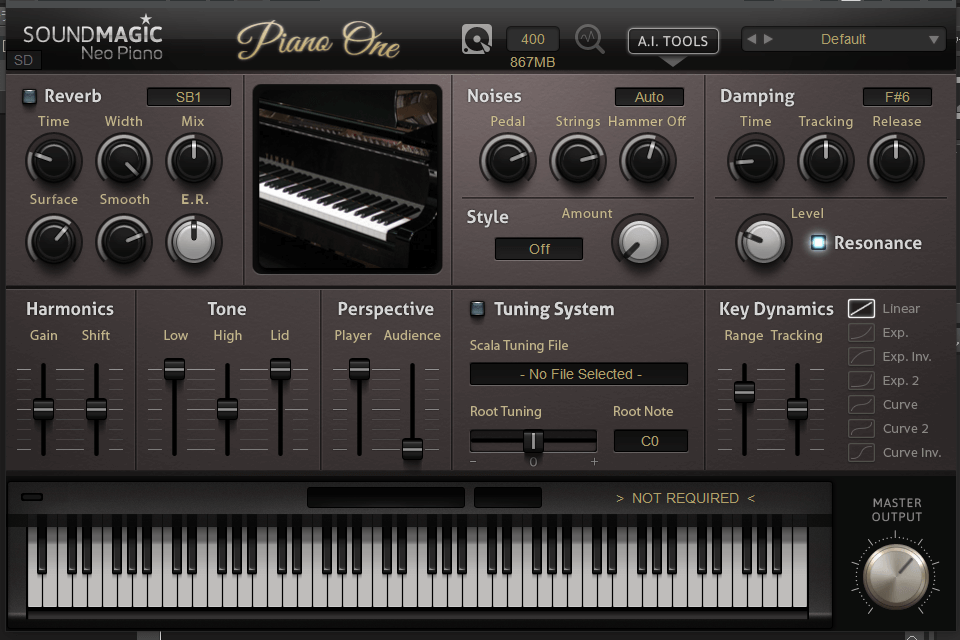Click the Damping Release knob

coord(895,160)
